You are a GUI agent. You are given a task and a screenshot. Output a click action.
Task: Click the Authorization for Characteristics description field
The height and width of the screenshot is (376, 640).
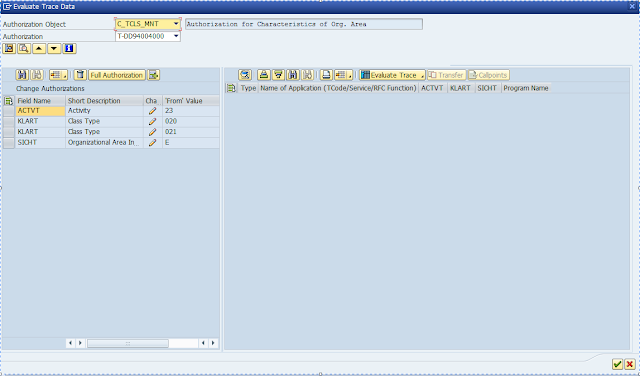tap(304, 24)
